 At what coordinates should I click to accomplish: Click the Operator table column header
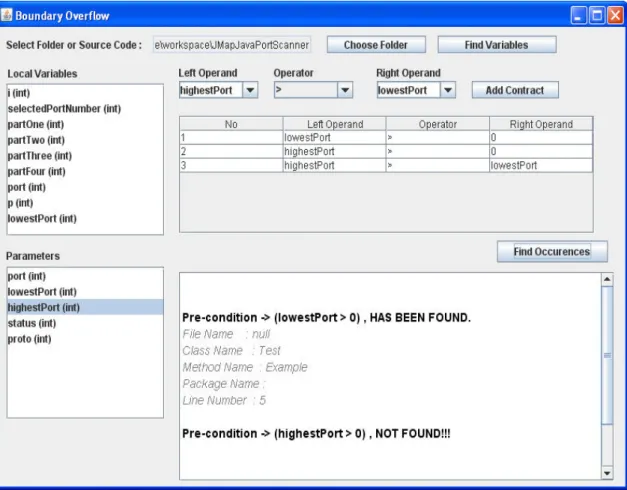coord(438,124)
